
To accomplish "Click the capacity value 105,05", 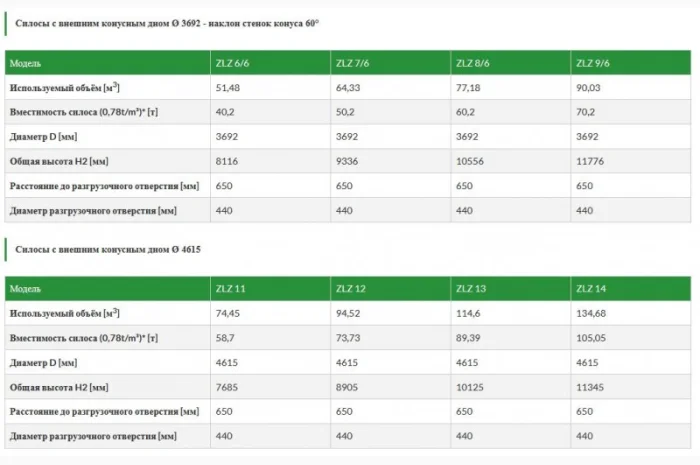I will [592, 338].
